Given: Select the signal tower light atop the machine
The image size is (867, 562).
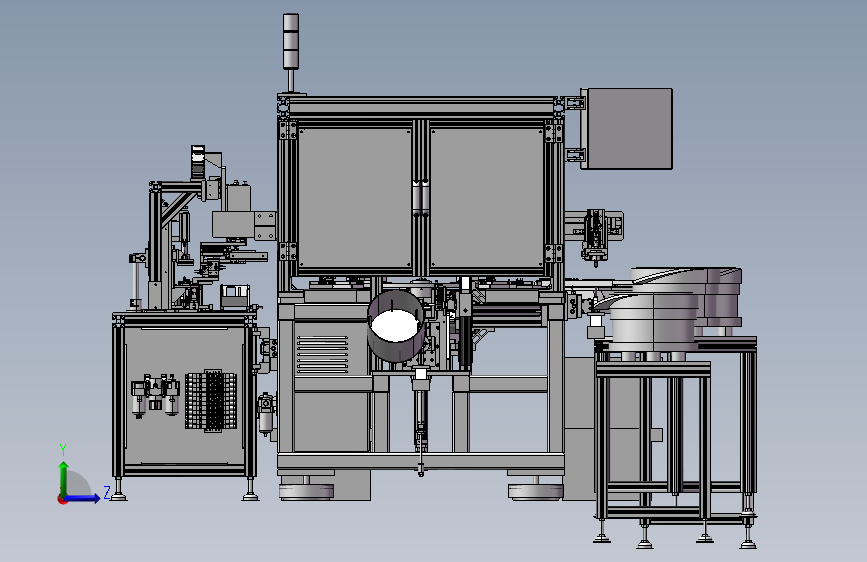Looking at the screenshot, I should coord(291,41).
